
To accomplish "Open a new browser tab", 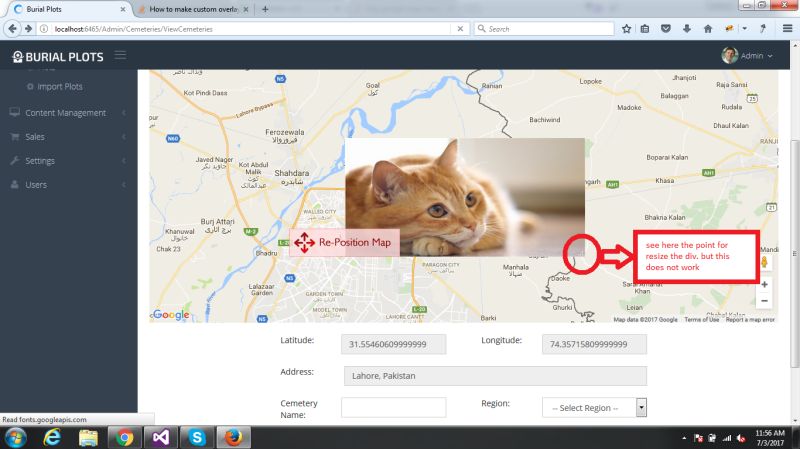I will point(265,9).
